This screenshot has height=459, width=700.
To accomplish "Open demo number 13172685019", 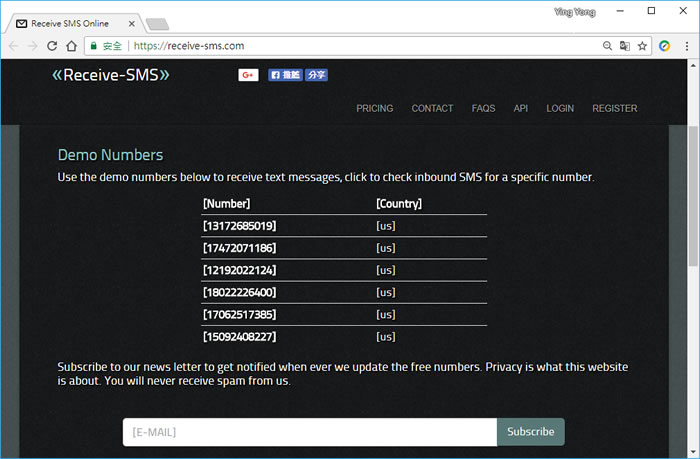I will coord(239,226).
